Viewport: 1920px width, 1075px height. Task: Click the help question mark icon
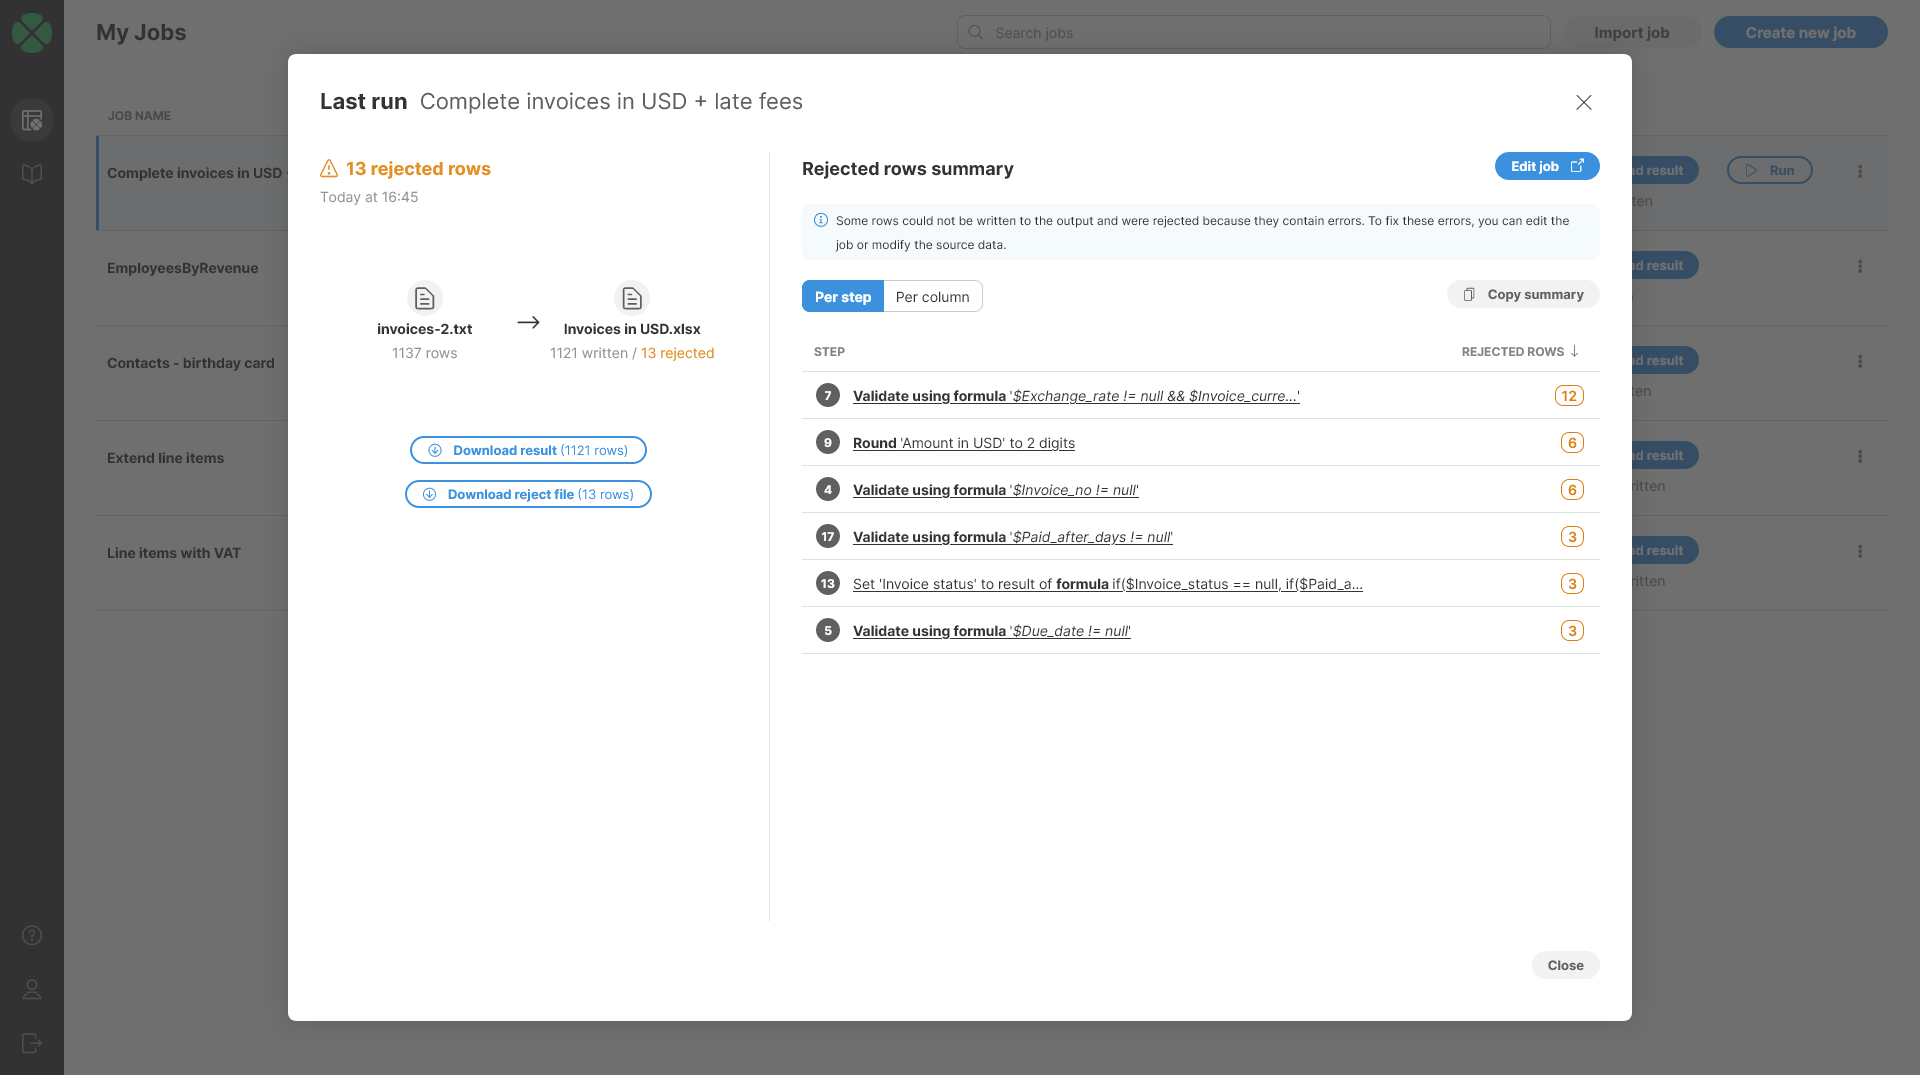(32, 935)
